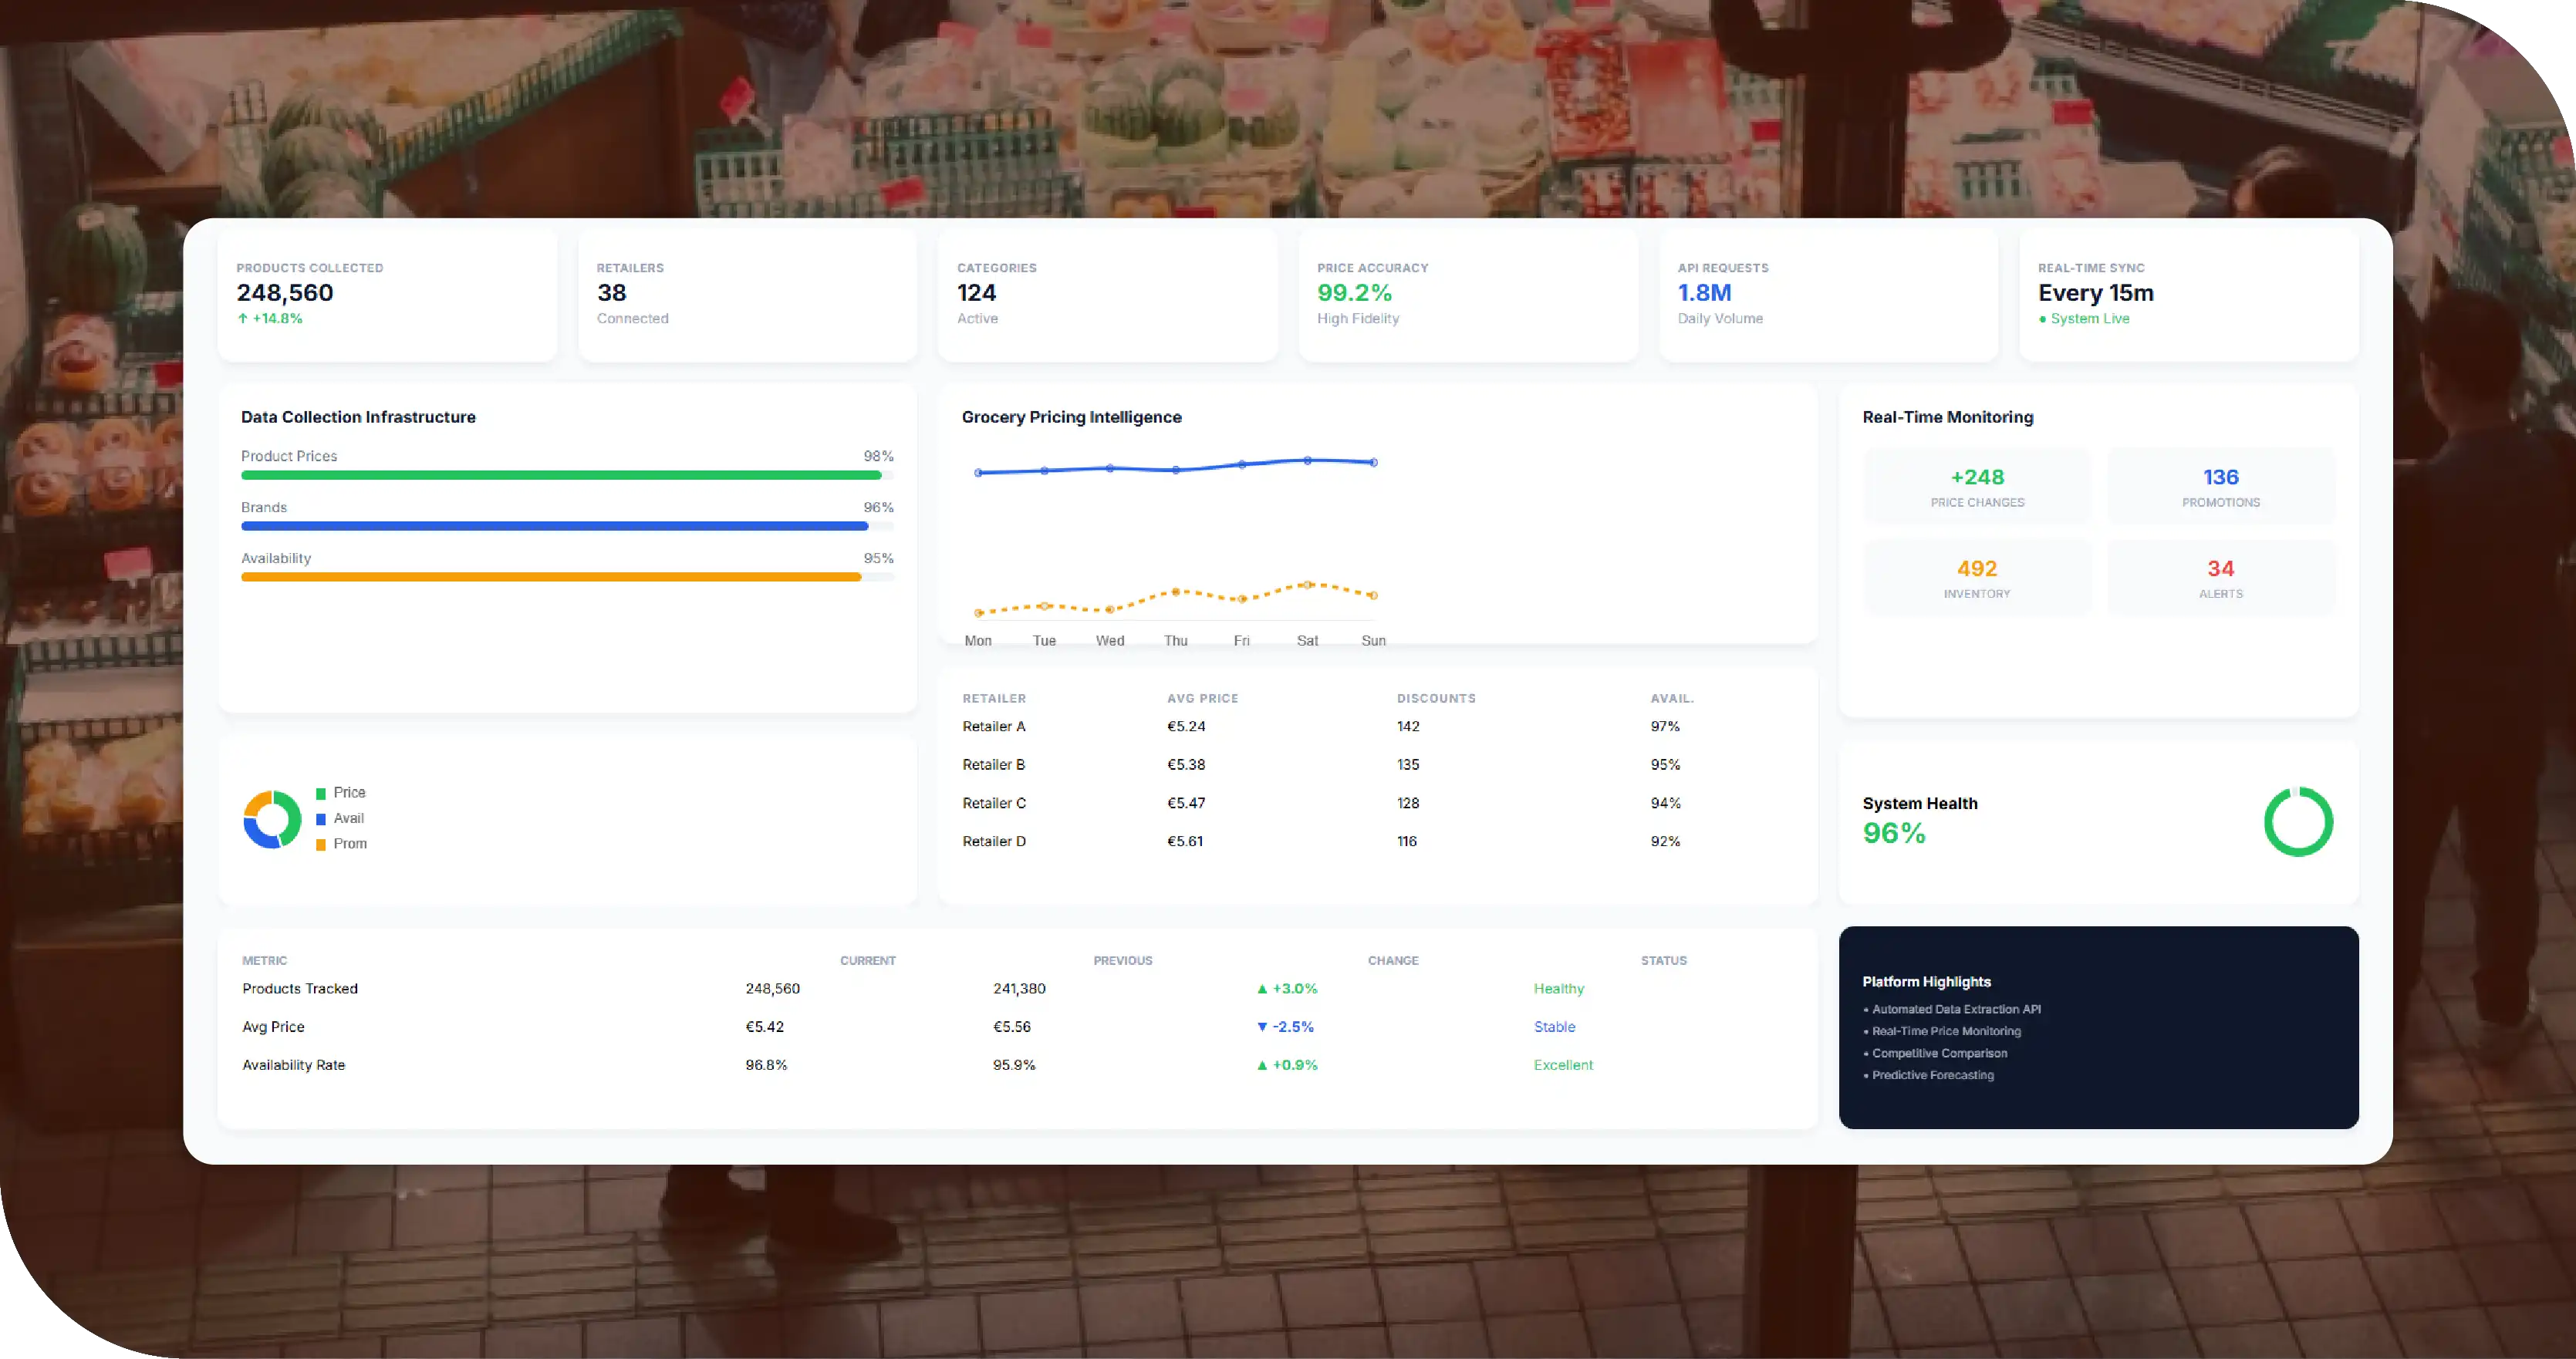Click the Sat point on the dotted orange line
This screenshot has width=2576, height=1359.
point(1307,584)
